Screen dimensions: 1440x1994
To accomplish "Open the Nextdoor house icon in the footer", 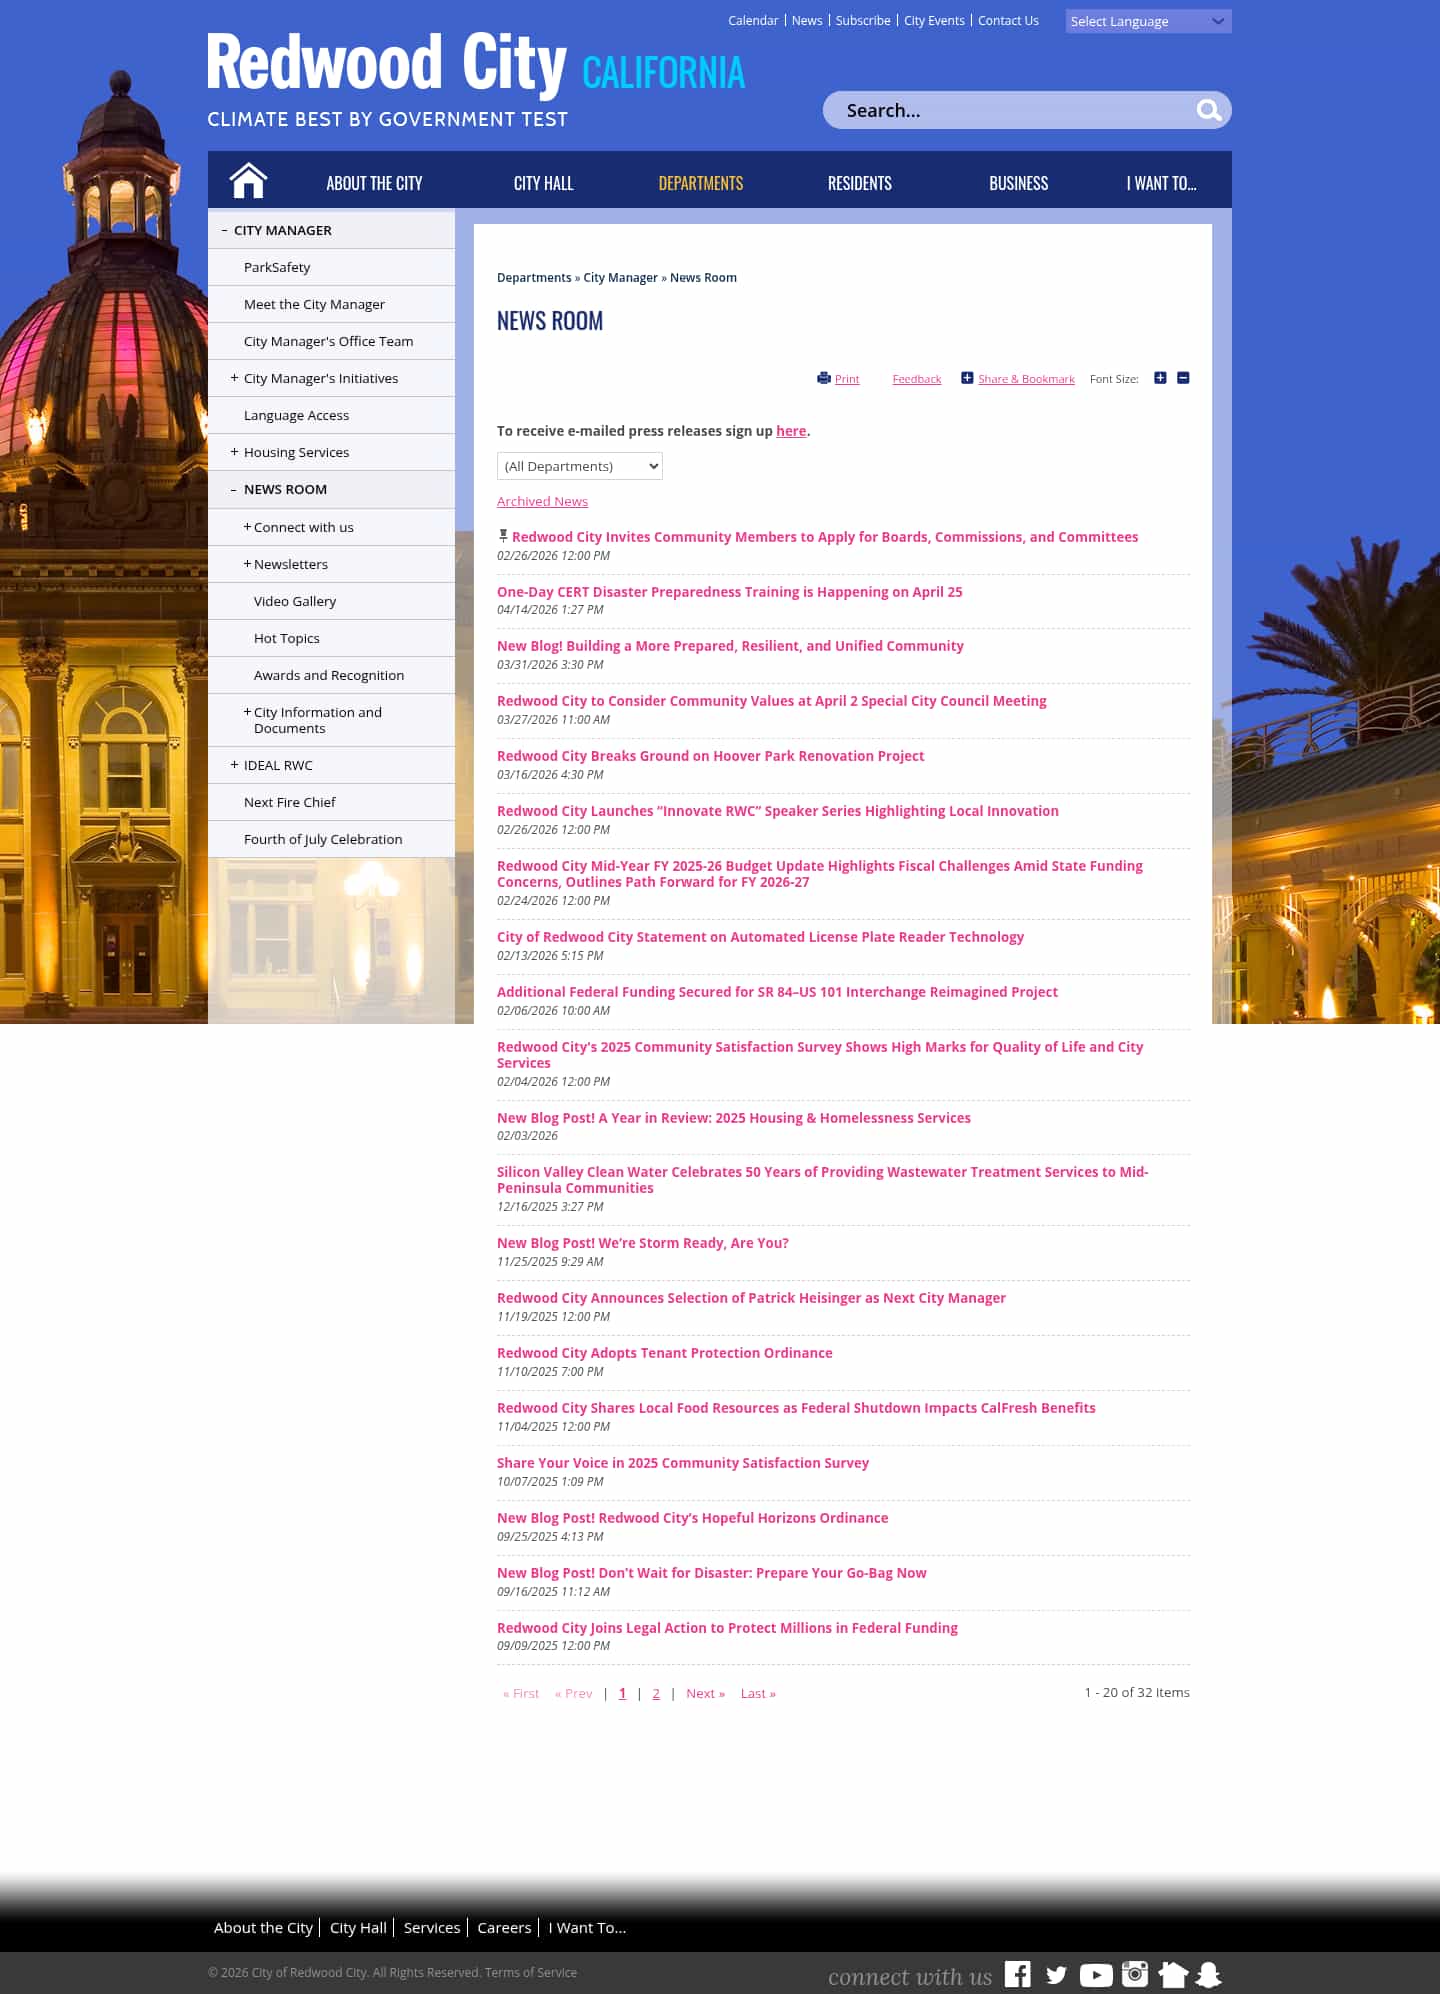I will point(1173,1975).
